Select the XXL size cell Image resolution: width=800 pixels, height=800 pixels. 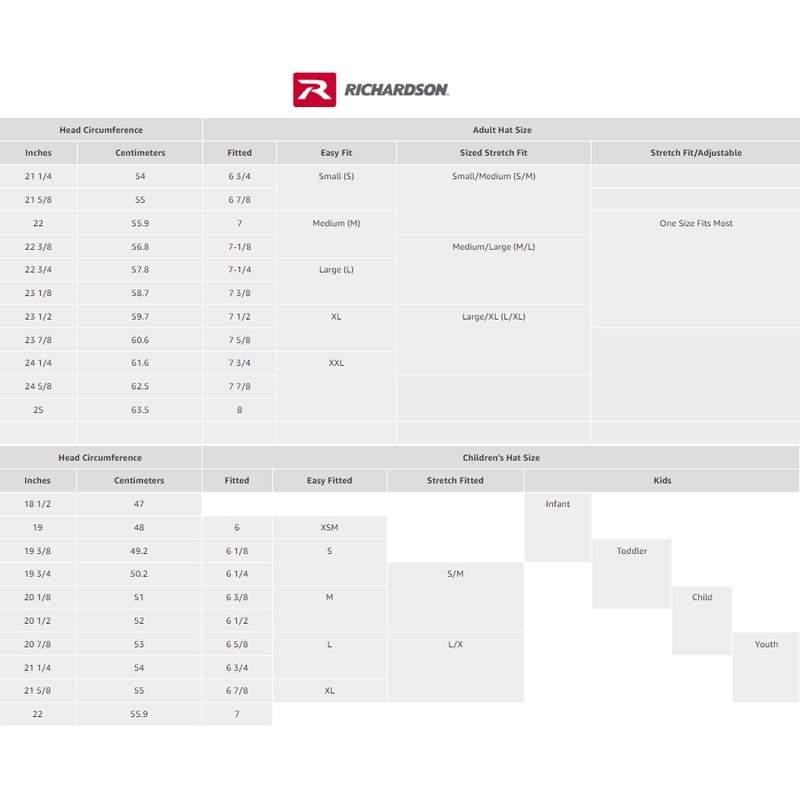pyautogui.click(x=336, y=363)
